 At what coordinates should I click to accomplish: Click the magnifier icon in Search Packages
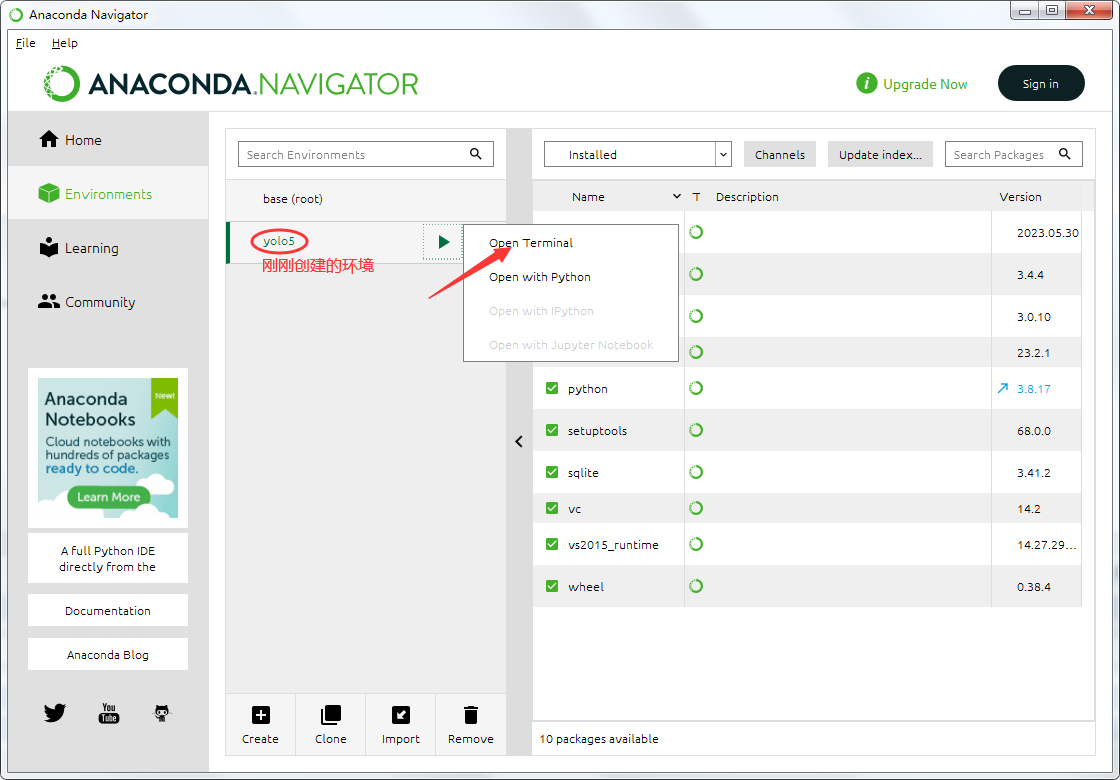click(1064, 154)
